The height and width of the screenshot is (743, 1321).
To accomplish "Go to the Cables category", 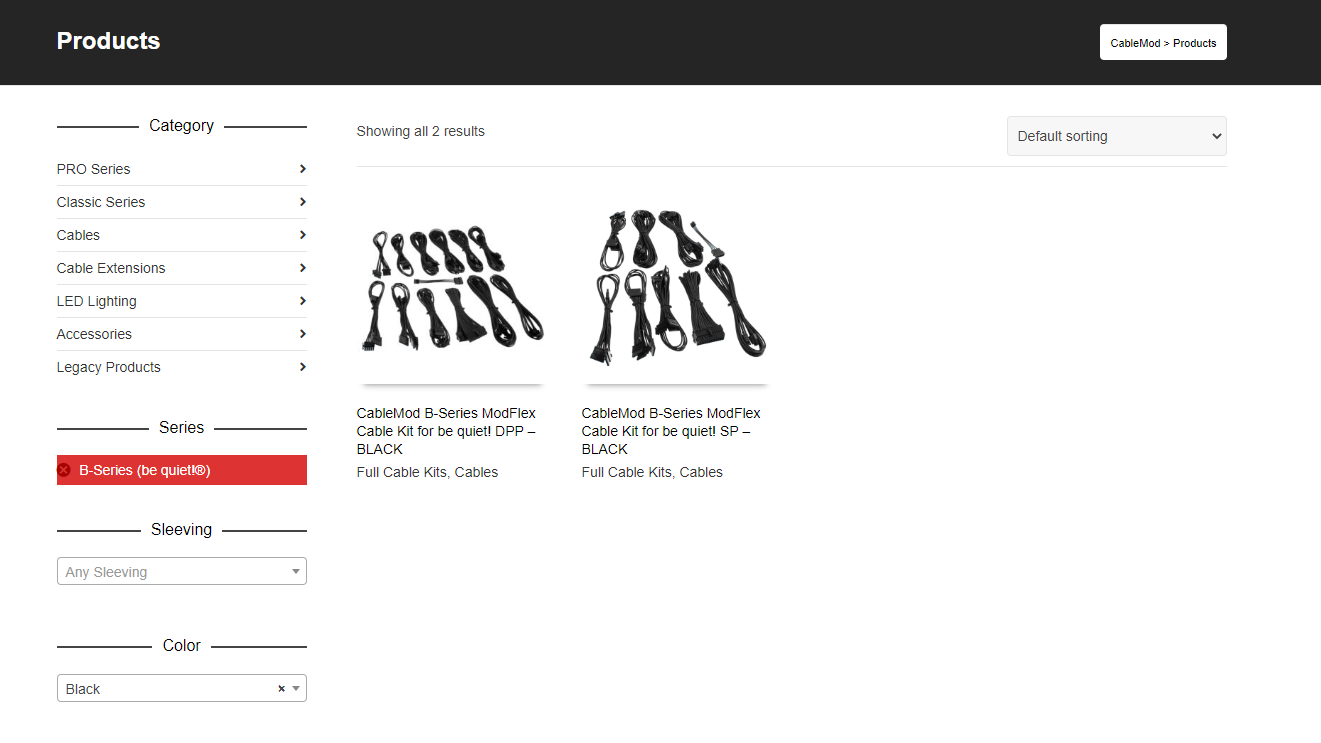I will coord(78,235).
